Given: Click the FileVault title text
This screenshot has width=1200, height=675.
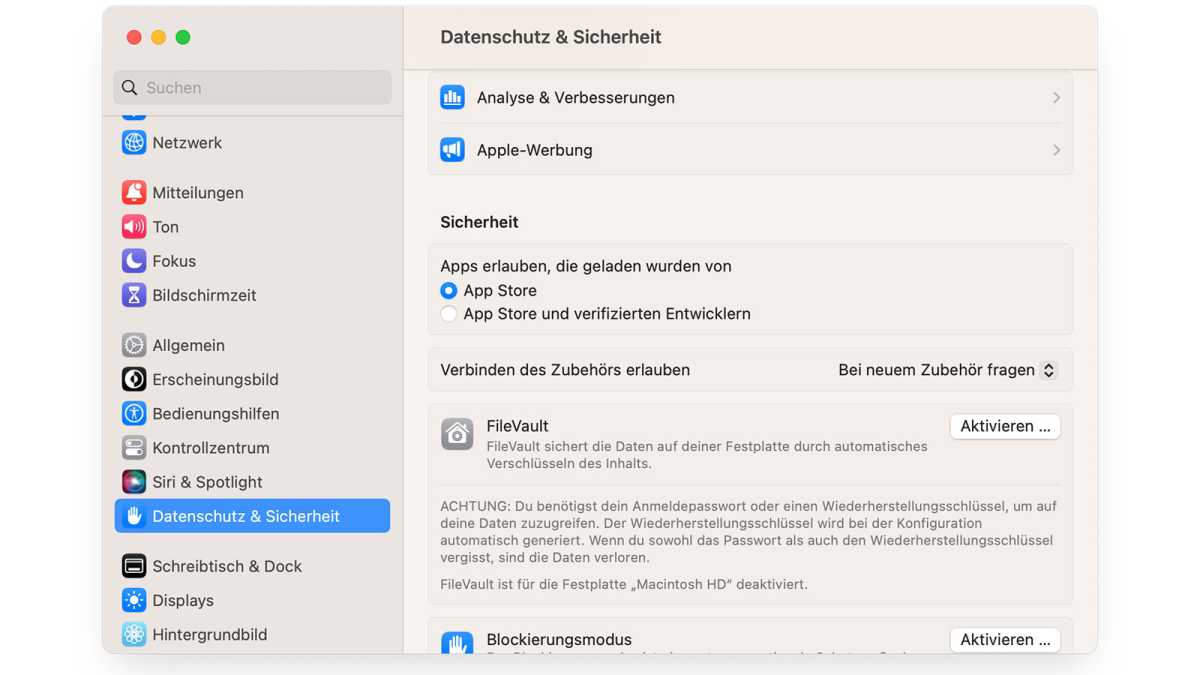Looking at the screenshot, I should click(517, 426).
